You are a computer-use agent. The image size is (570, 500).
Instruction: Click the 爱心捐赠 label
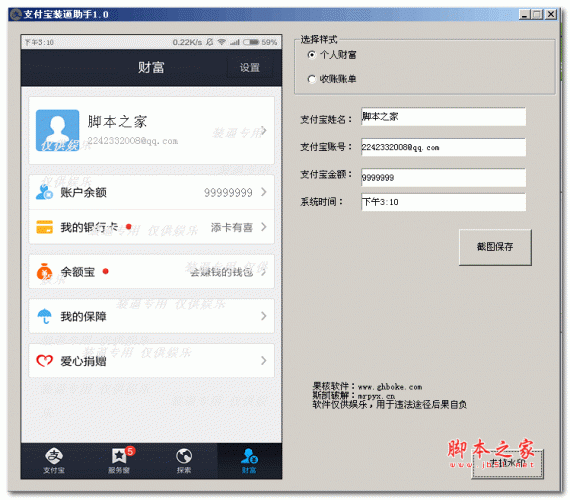pyautogui.click(x=84, y=361)
